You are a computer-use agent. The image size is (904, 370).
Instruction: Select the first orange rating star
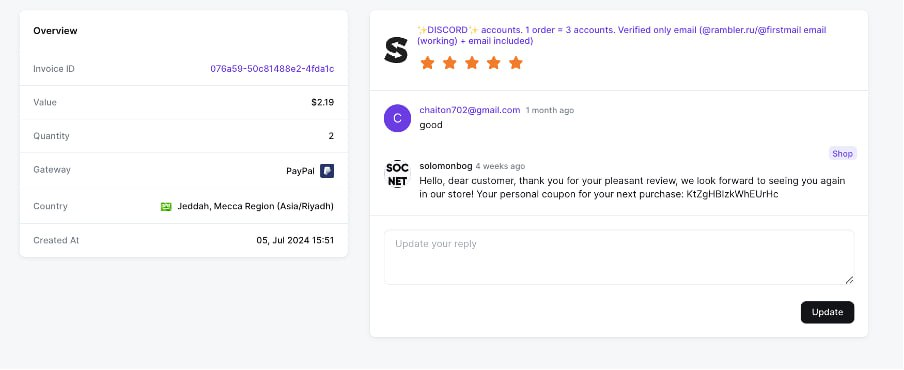point(427,62)
